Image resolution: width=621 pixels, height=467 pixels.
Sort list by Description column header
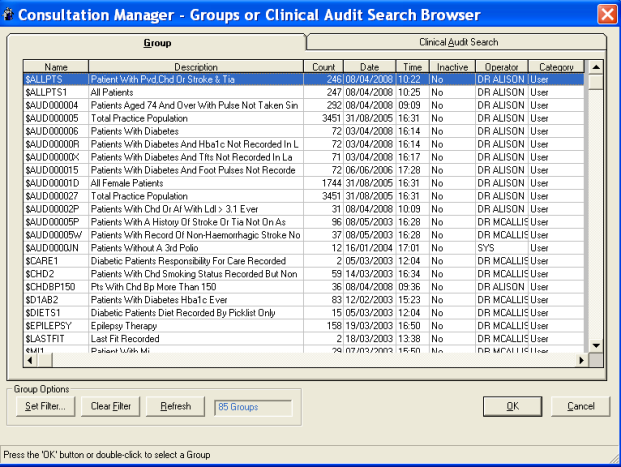pos(196,67)
